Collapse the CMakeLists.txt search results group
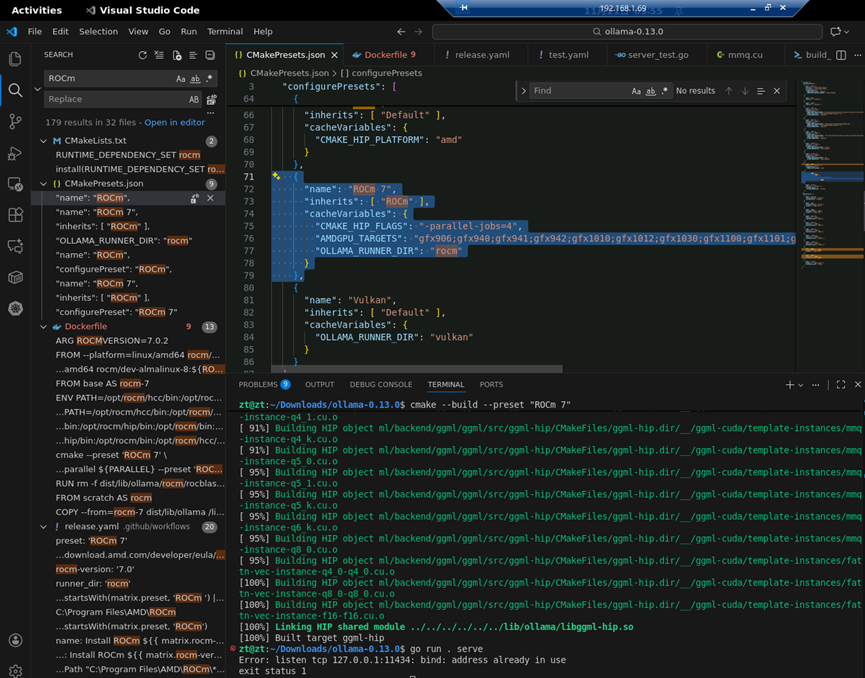This screenshot has height=678, width=865. tap(44, 141)
